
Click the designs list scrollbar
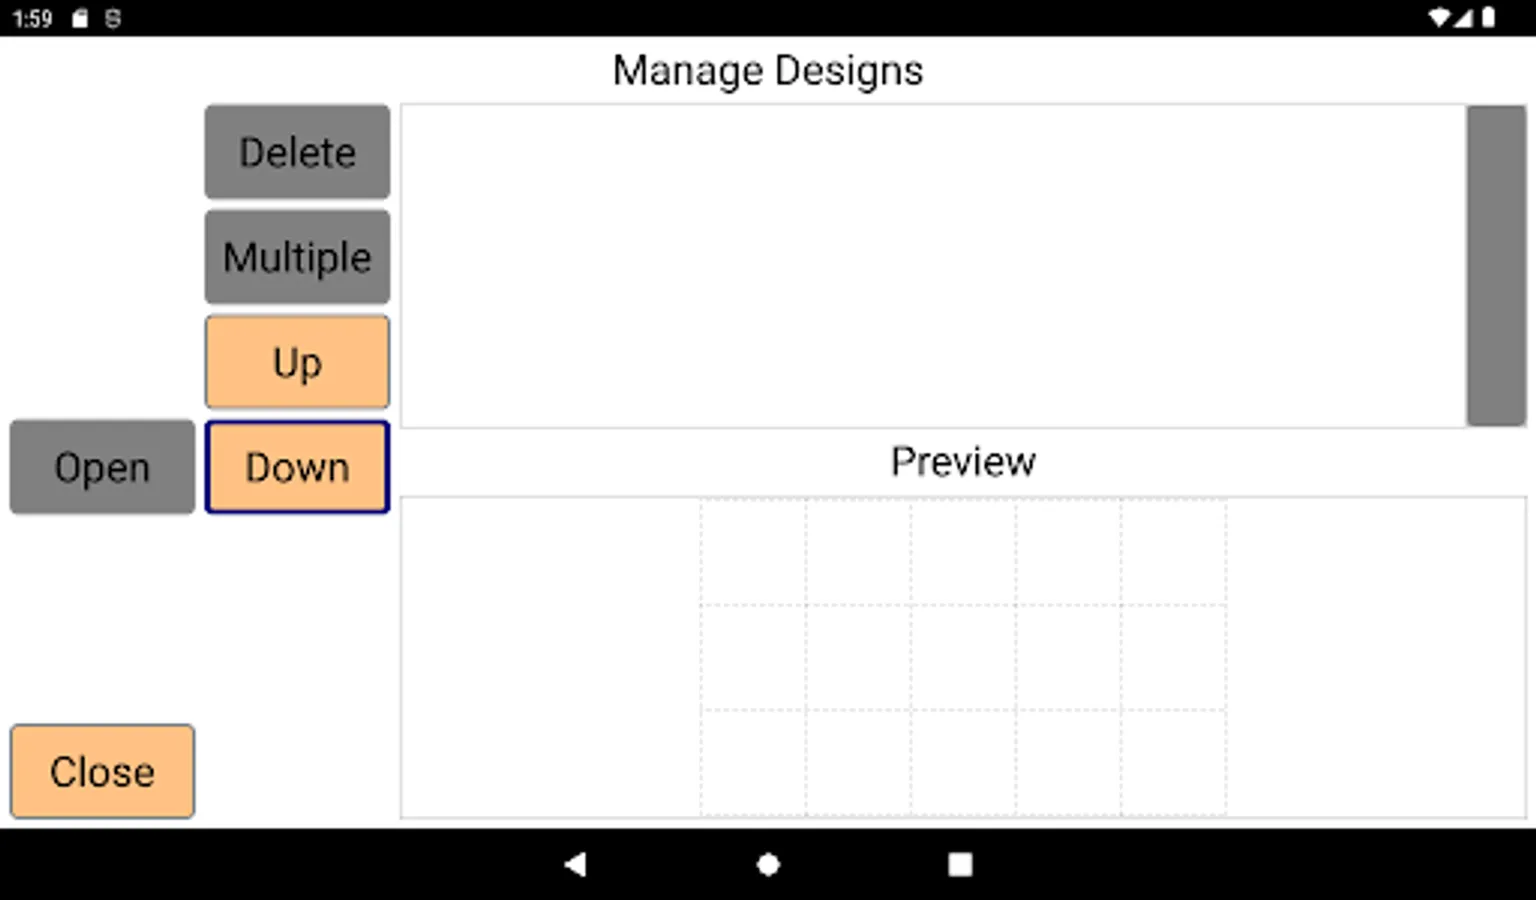point(1495,266)
